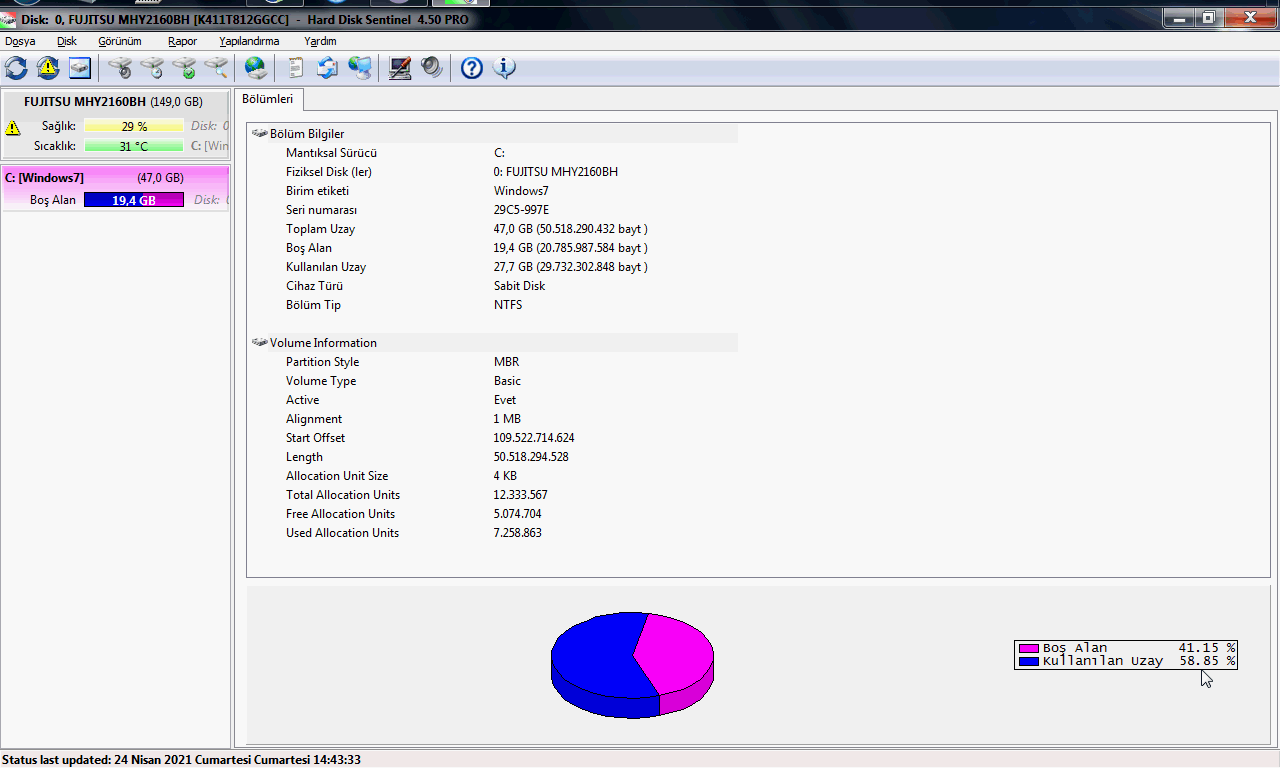Click the disk icon beside Volume Information
Image resolution: width=1280 pixels, height=768 pixels.
pyautogui.click(x=260, y=342)
